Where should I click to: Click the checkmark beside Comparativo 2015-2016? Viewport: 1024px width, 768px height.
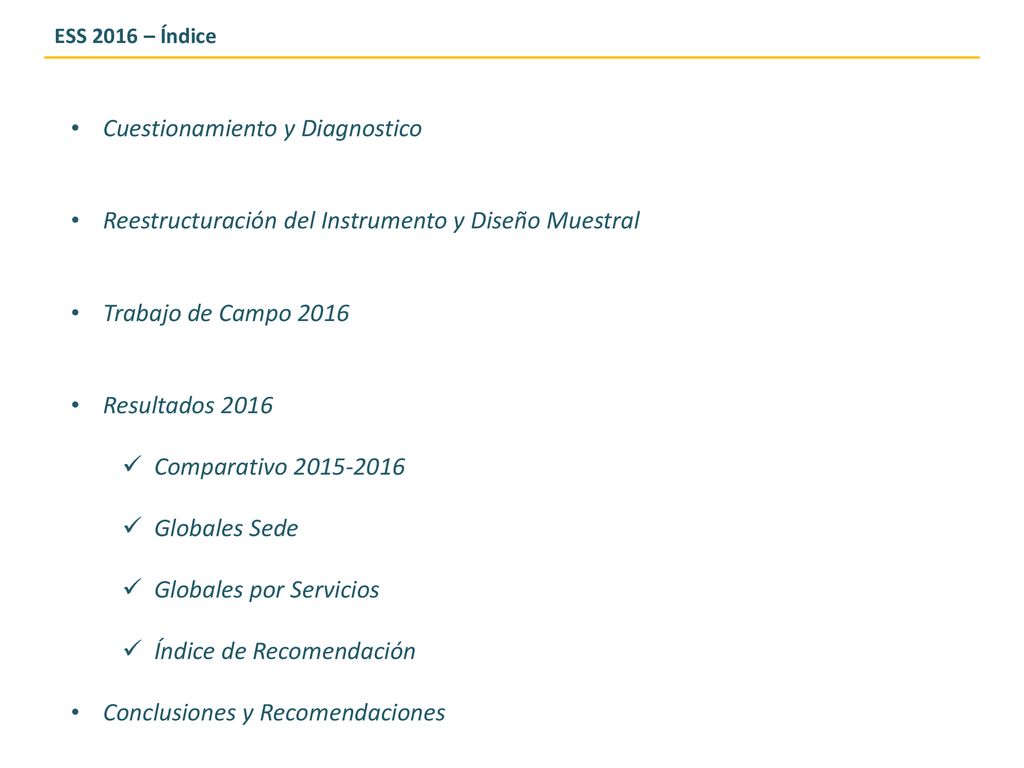click(x=133, y=464)
